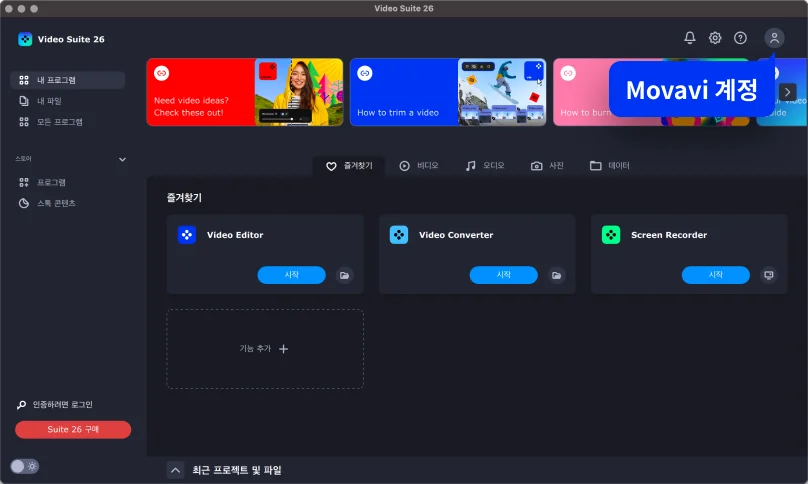Click the Screen Recorder title text
This screenshot has width=808, height=484.
(x=669, y=235)
